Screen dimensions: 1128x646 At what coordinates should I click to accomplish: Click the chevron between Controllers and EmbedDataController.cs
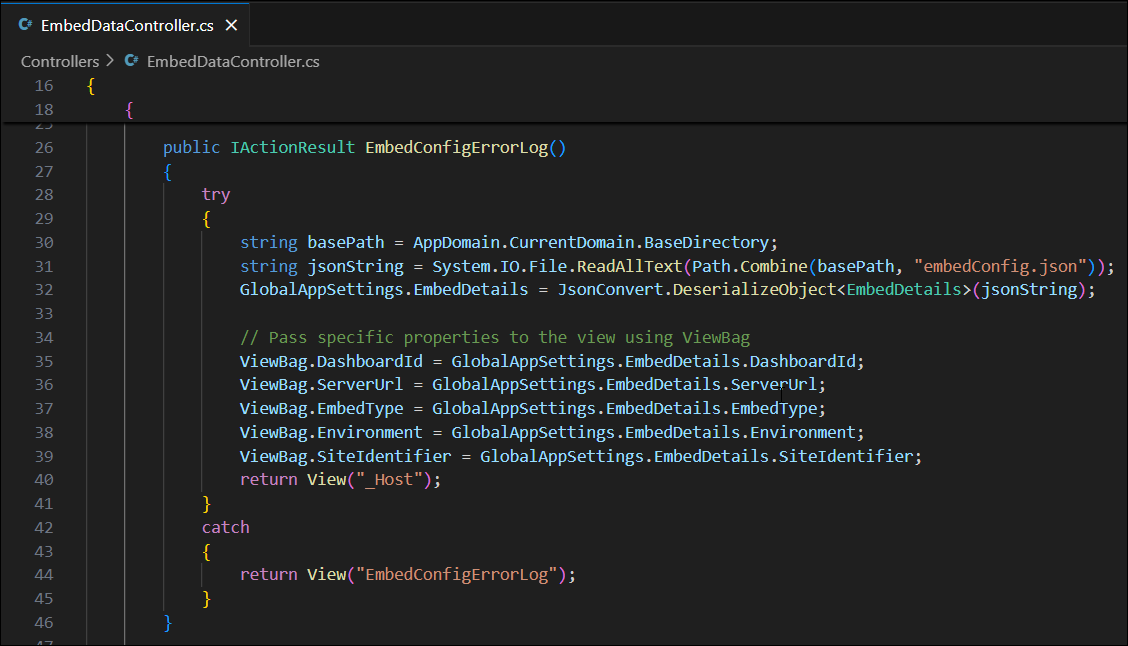(x=109, y=61)
